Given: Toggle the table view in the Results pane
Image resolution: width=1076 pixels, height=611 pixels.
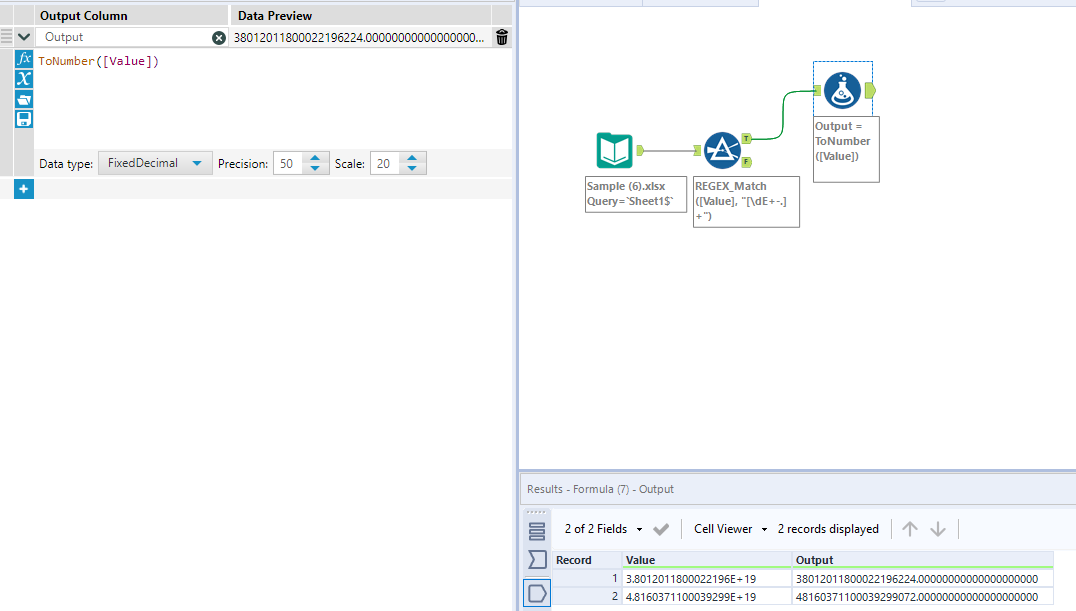Looking at the screenshot, I should tap(537, 531).
